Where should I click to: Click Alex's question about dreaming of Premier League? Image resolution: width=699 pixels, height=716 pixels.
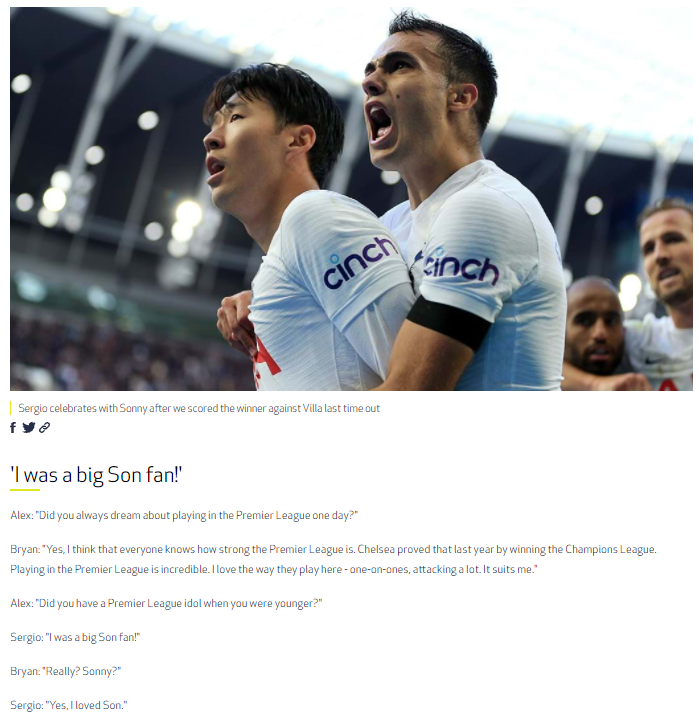click(x=184, y=516)
